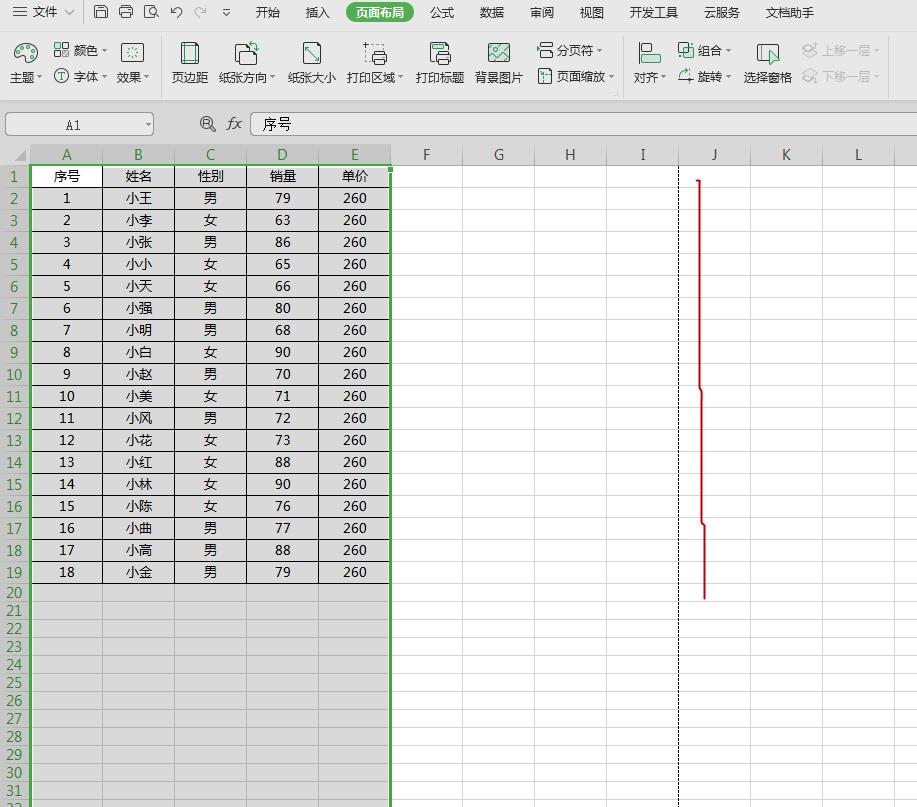The width and height of the screenshot is (917, 807).
Task: Click the cell containing 小强
Action: pyautogui.click(x=139, y=308)
